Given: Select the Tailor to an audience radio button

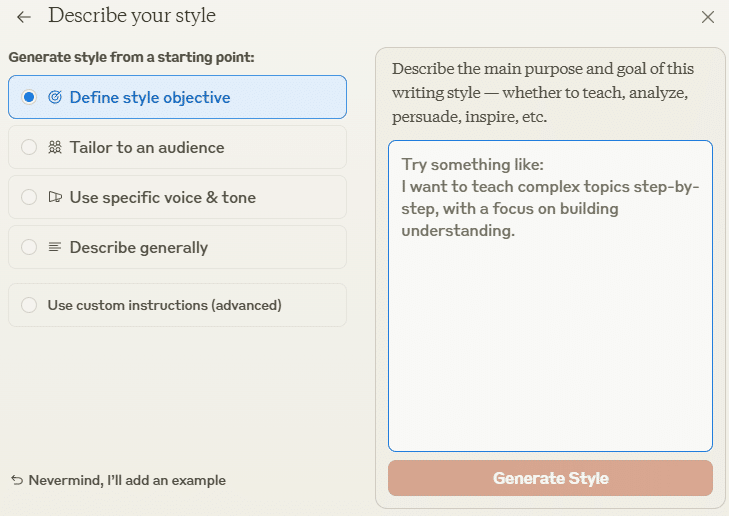Looking at the screenshot, I should coord(29,147).
